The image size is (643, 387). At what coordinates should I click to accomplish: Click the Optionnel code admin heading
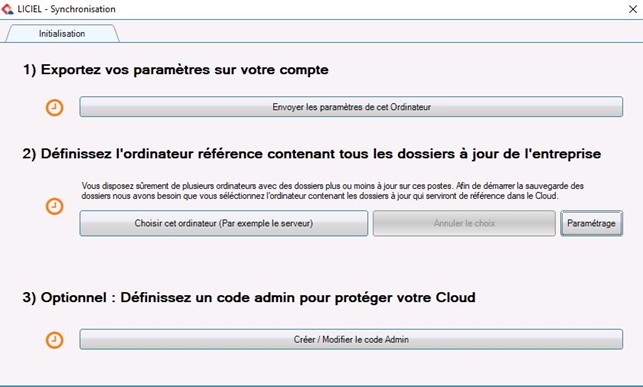coord(249,297)
